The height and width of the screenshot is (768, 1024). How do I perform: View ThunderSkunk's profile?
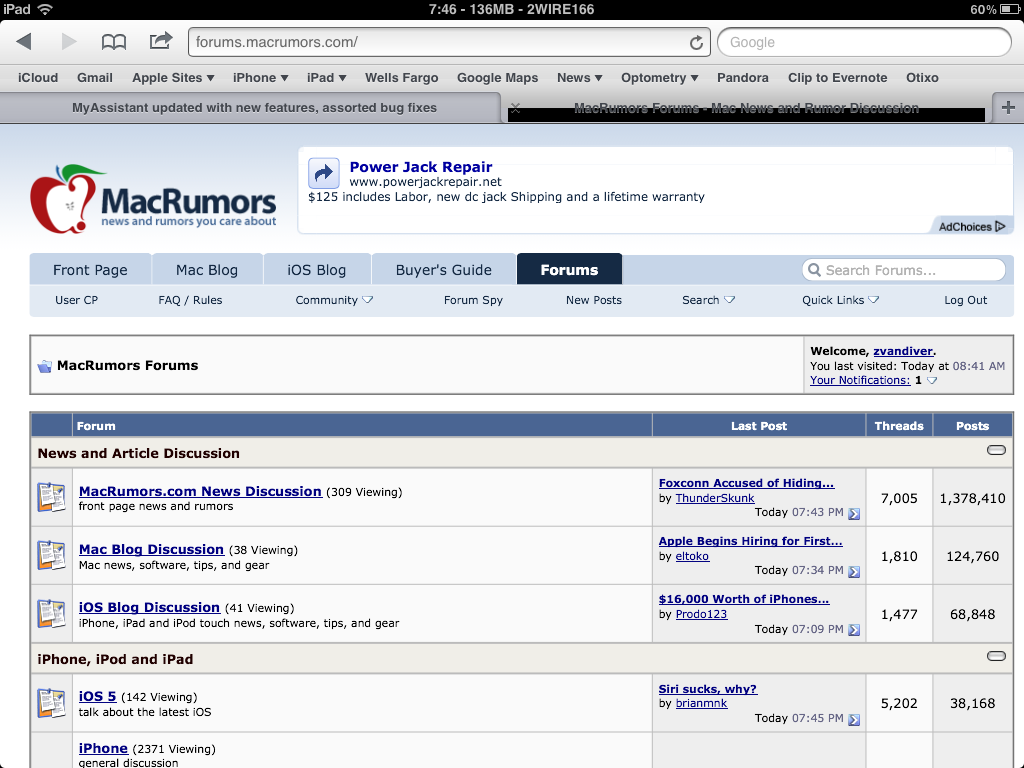click(x=714, y=498)
